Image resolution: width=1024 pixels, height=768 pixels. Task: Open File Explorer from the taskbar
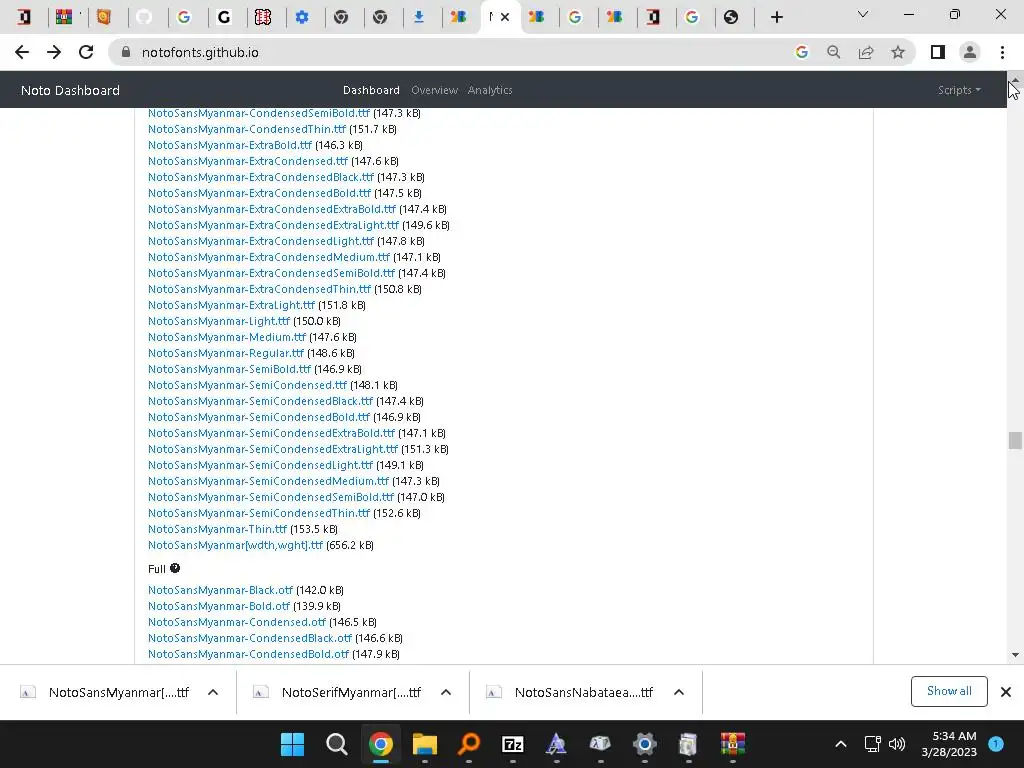pos(424,744)
